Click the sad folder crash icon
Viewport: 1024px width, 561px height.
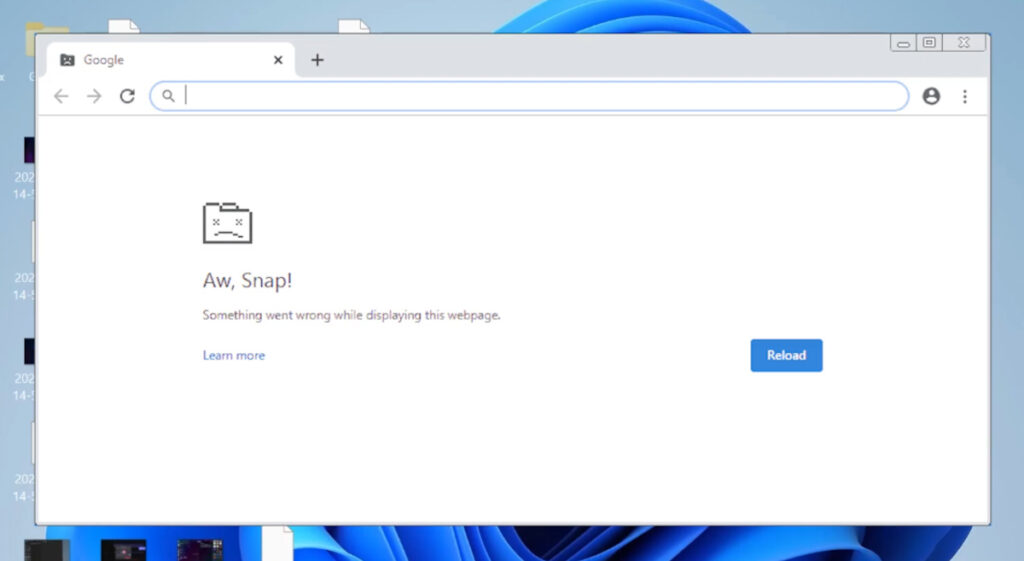point(227,223)
